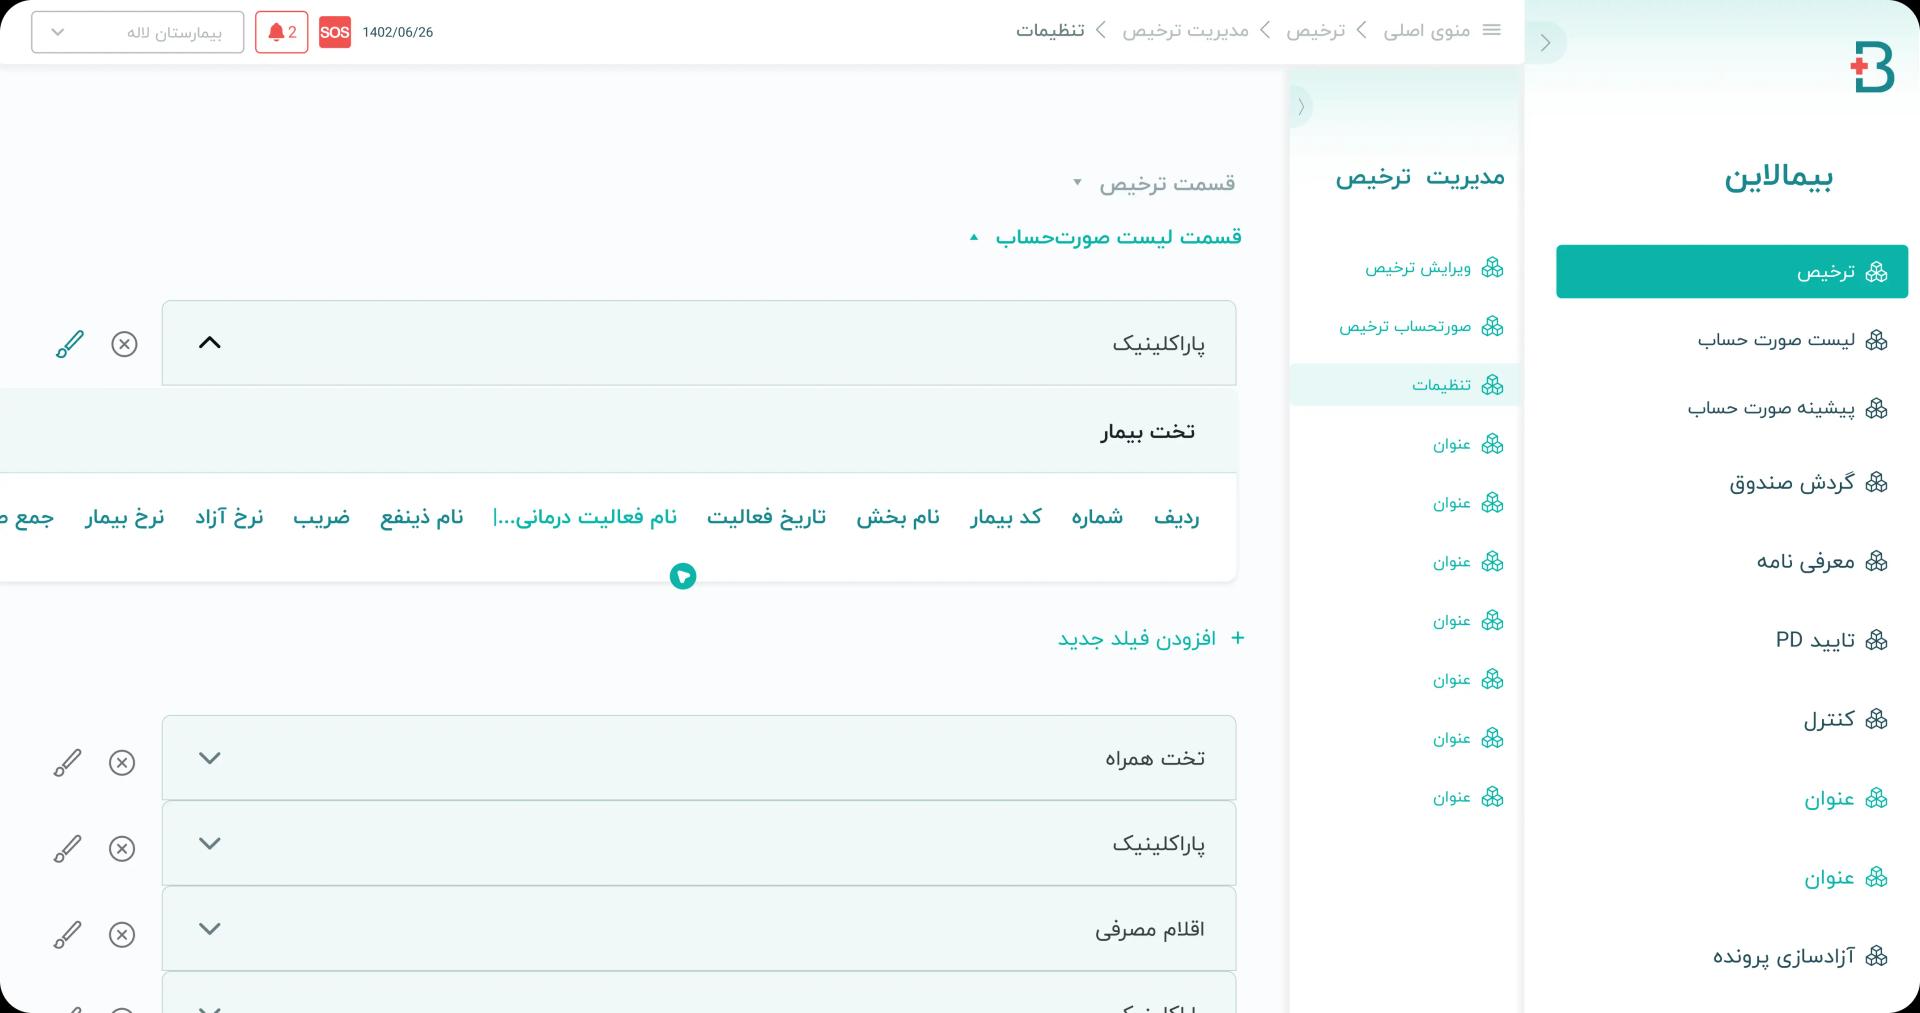Go to منوی اصلی breadcrumb
Screen dimensions: 1920x1013
(1426, 31)
